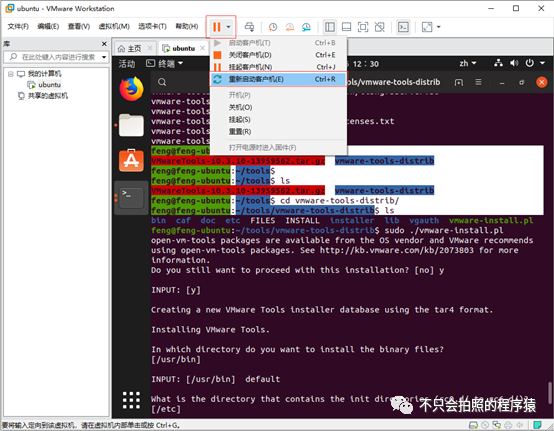Click the send Ctrl+Alt+Del toolbar icon

249,27
